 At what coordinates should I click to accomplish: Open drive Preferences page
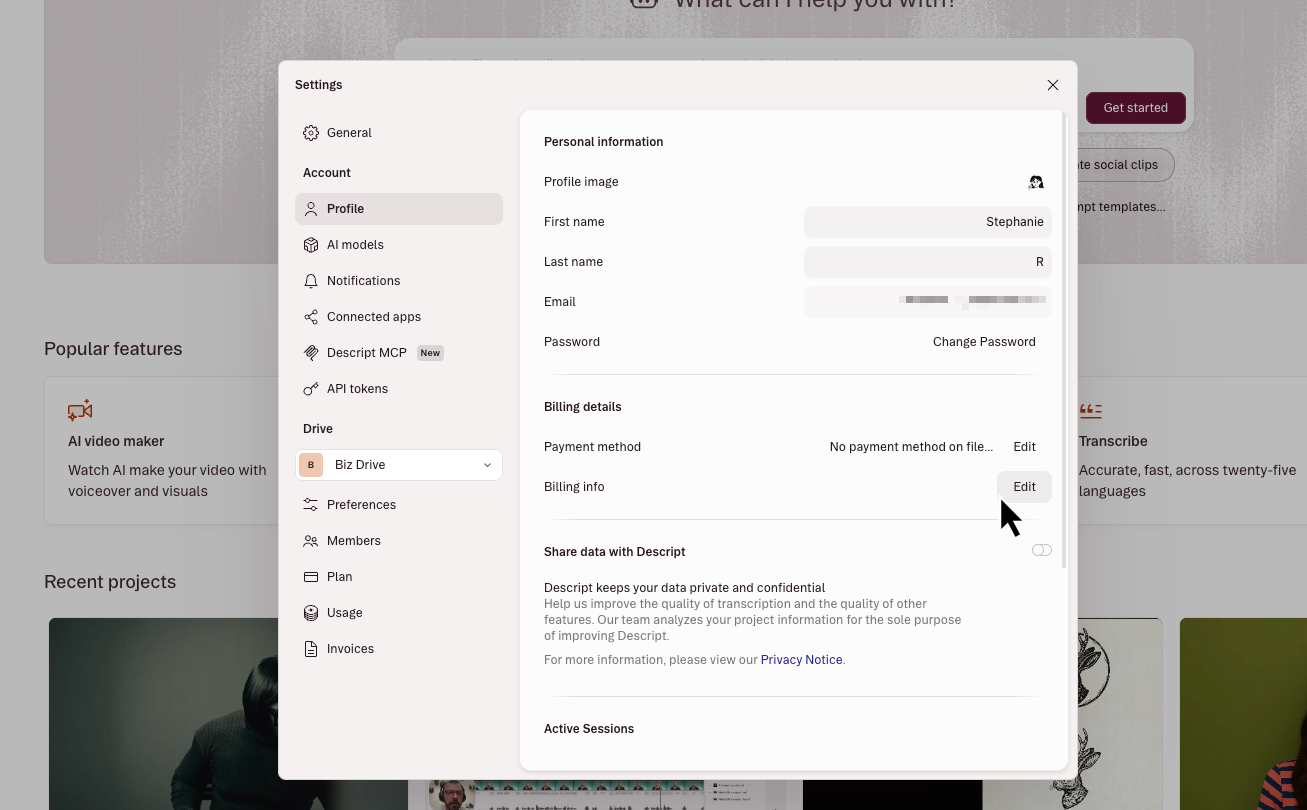point(399,505)
